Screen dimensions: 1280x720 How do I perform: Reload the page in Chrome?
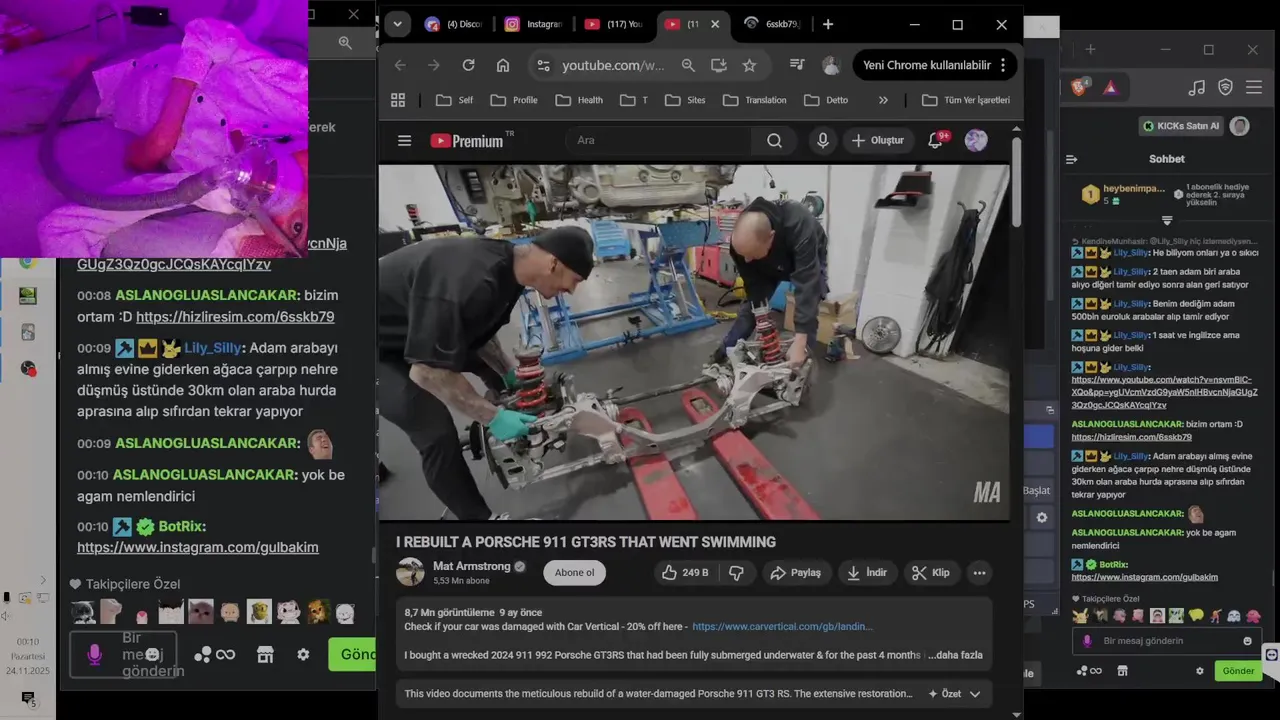point(468,65)
